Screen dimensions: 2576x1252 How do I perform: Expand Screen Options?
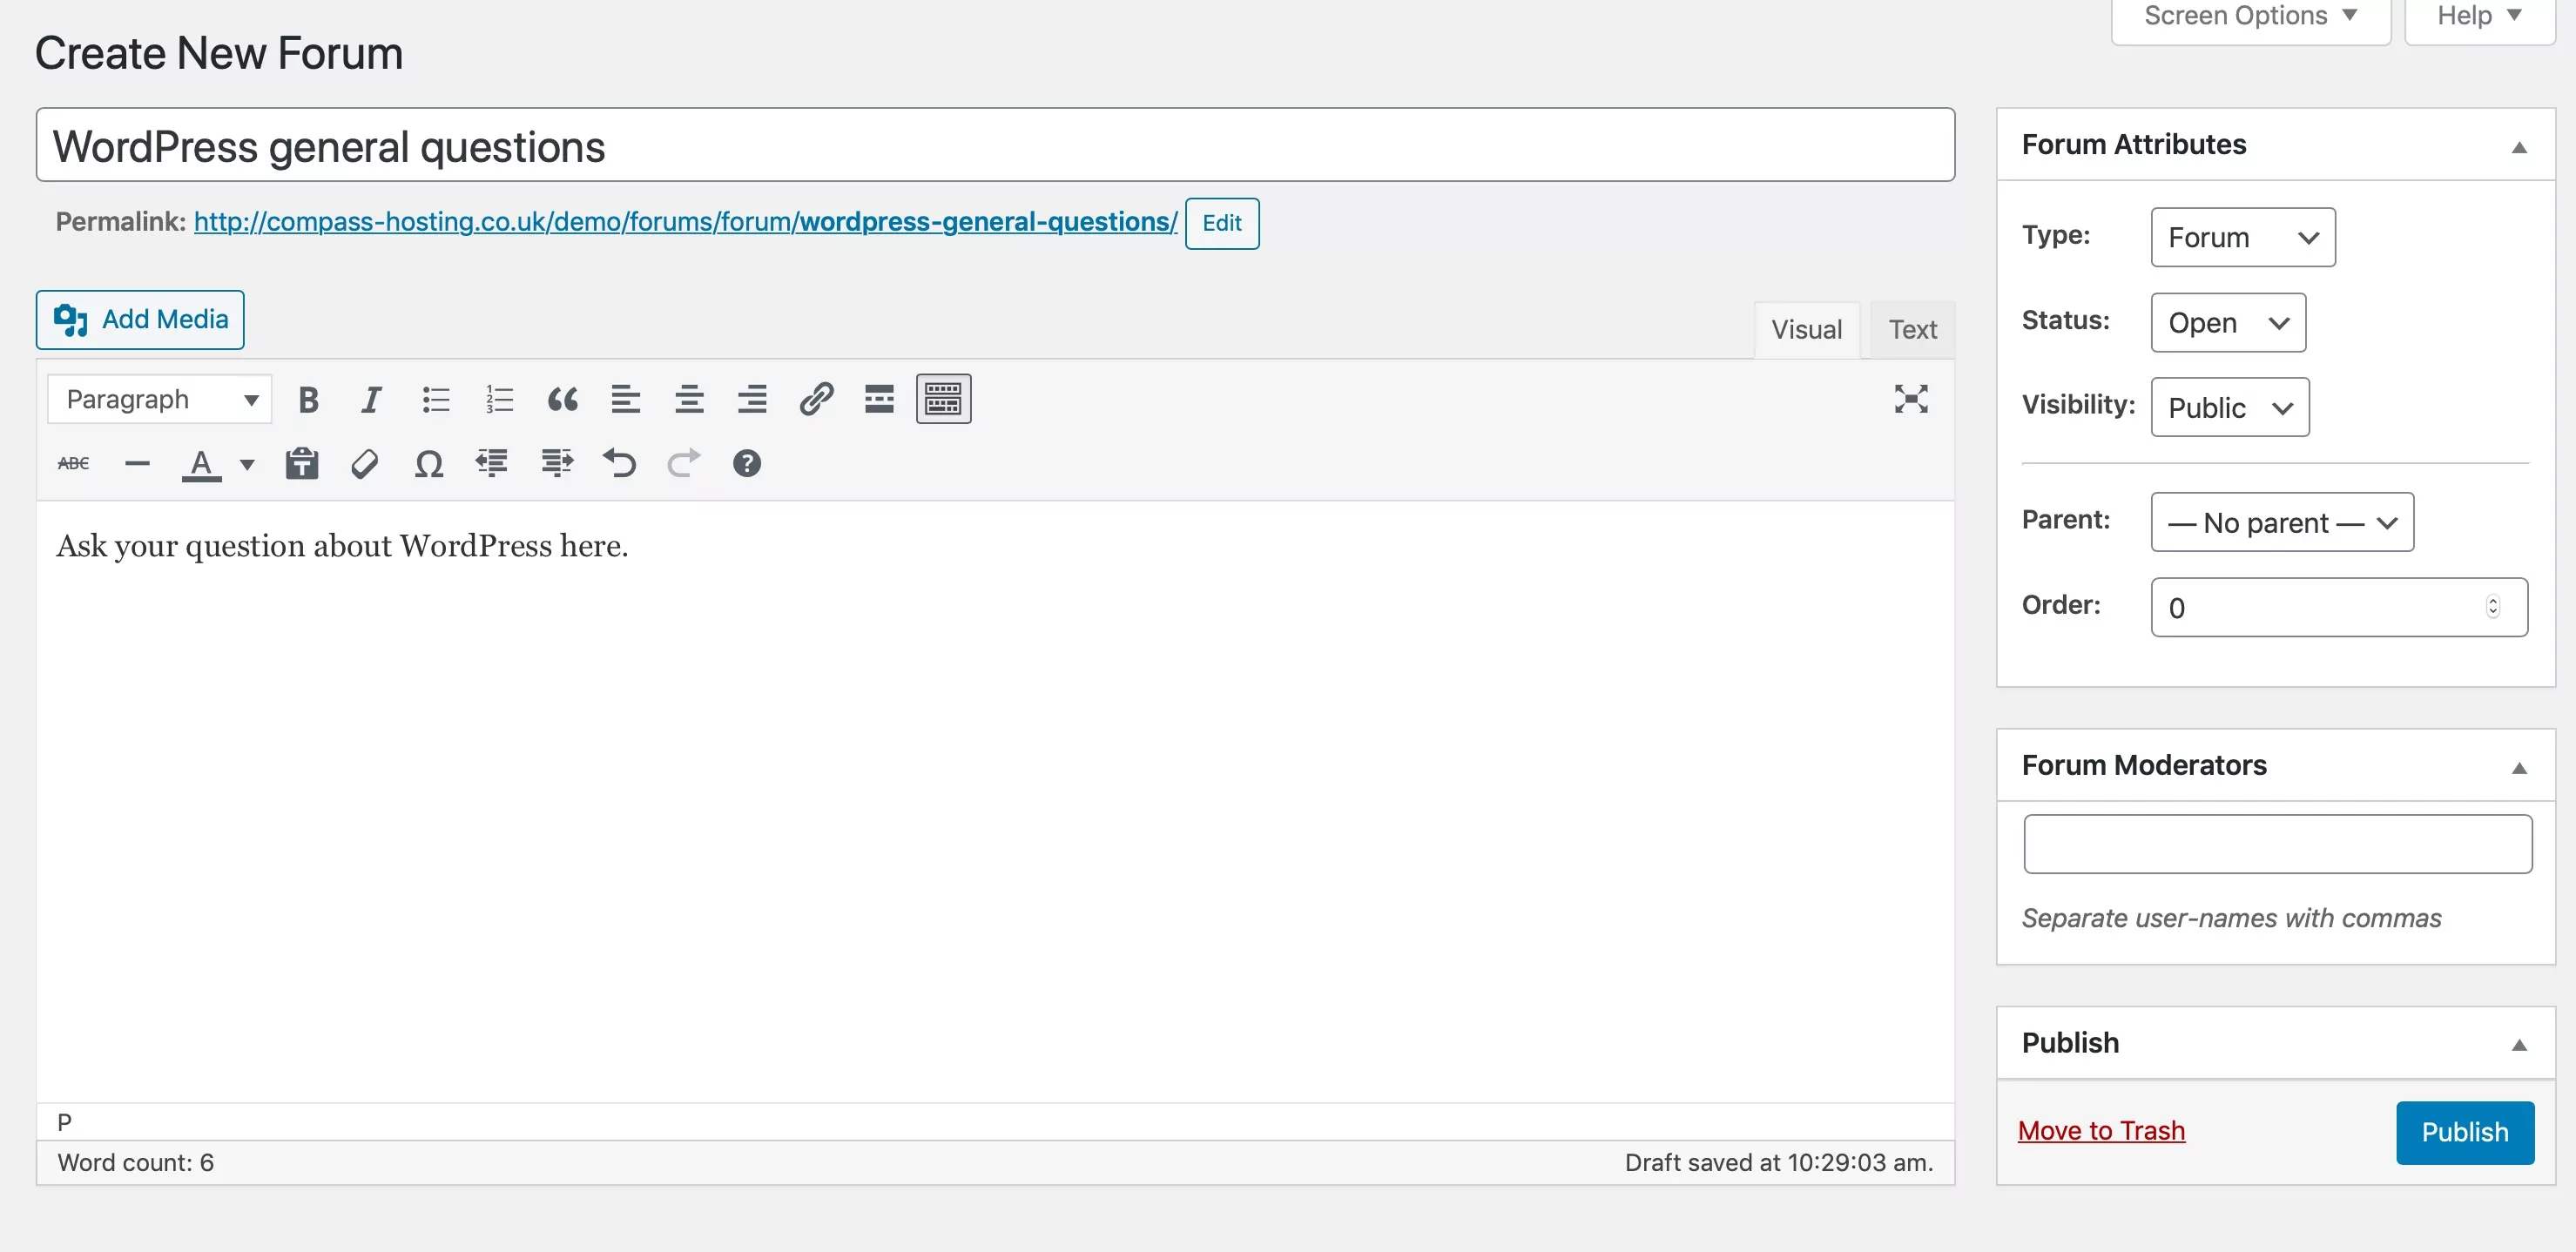click(x=2250, y=18)
